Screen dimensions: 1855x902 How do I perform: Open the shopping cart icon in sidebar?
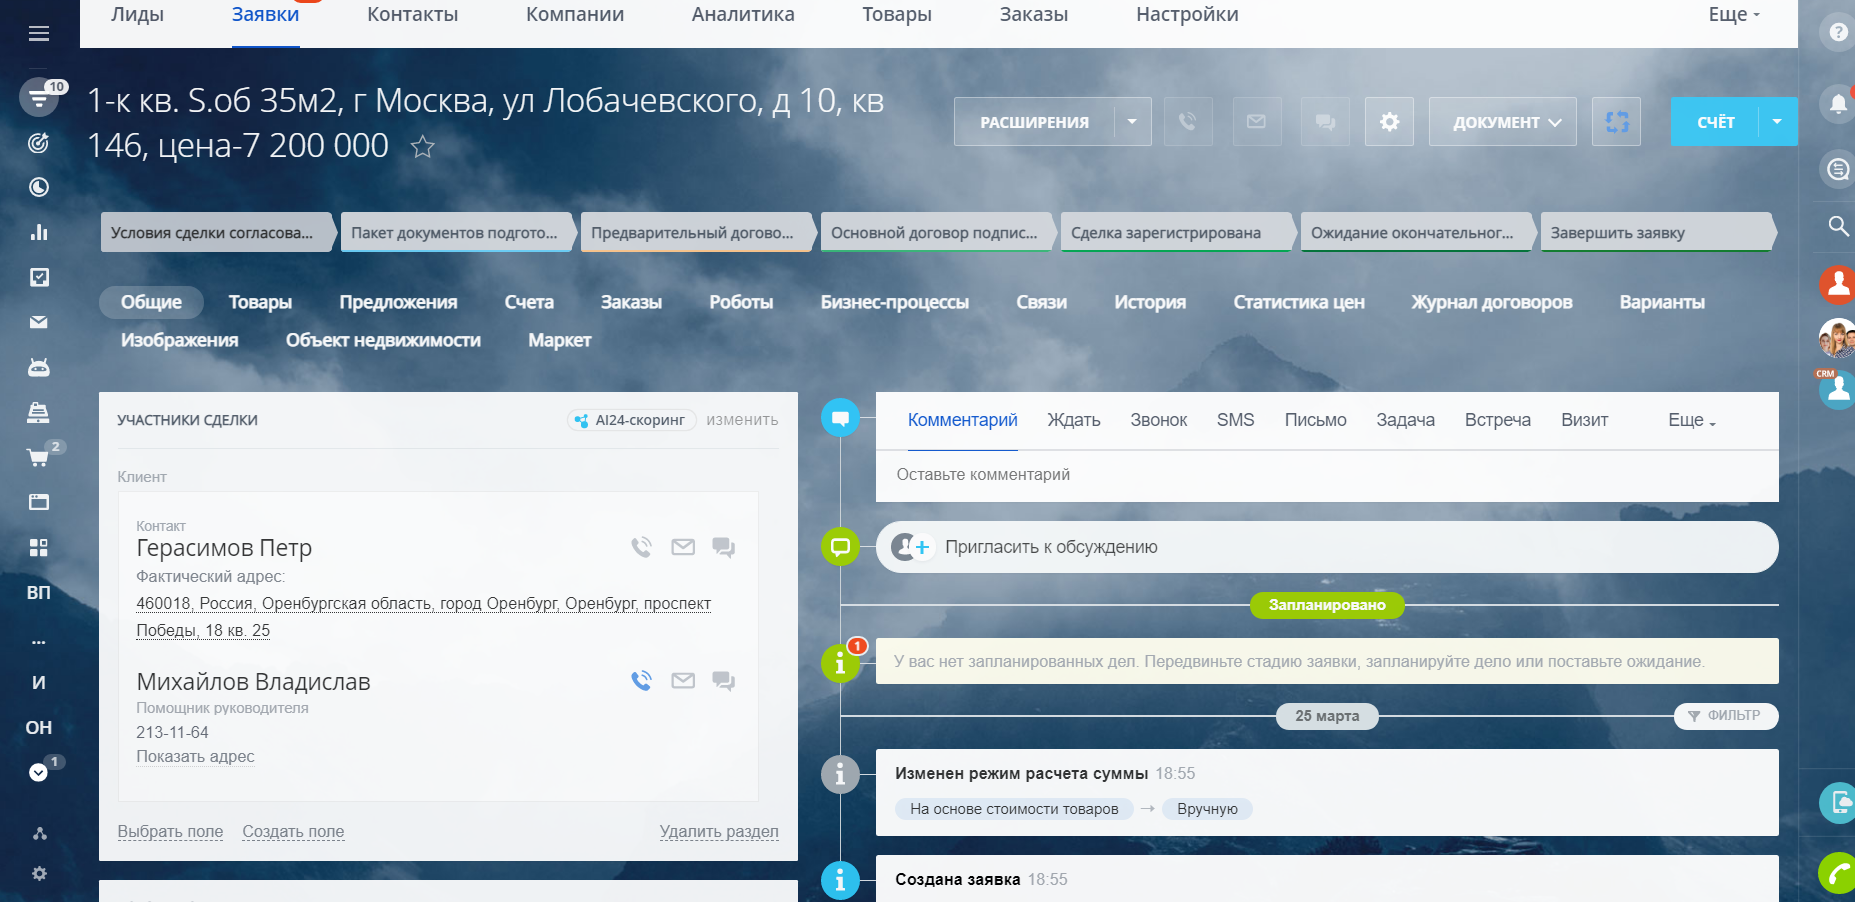39,458
